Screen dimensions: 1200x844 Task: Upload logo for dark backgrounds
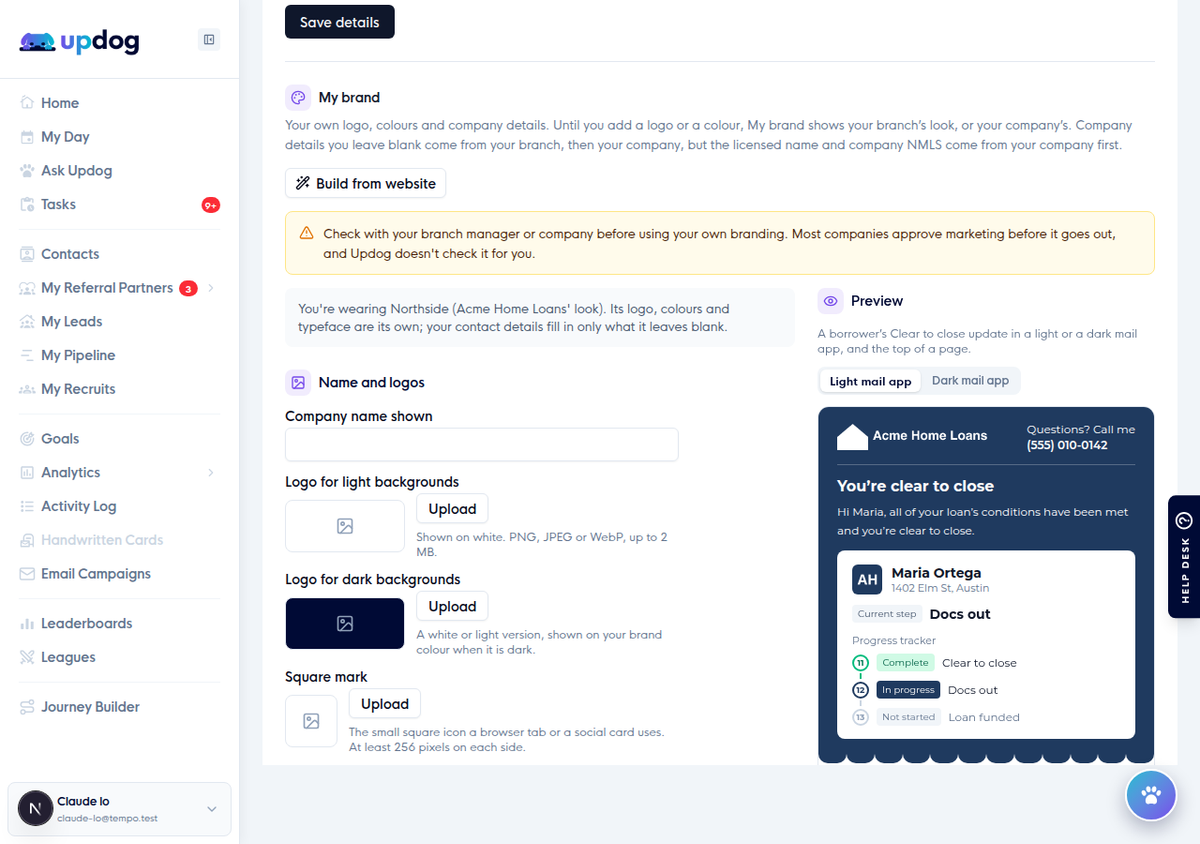452,606
